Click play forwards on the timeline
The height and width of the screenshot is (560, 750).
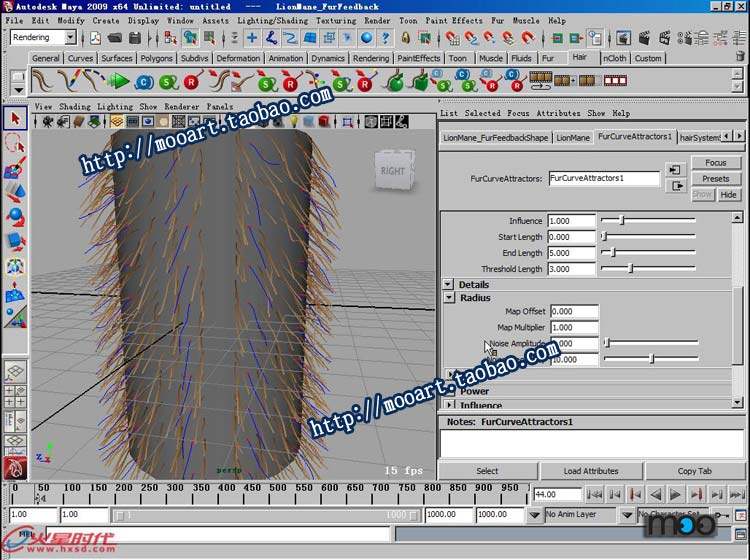pos(675,494)
